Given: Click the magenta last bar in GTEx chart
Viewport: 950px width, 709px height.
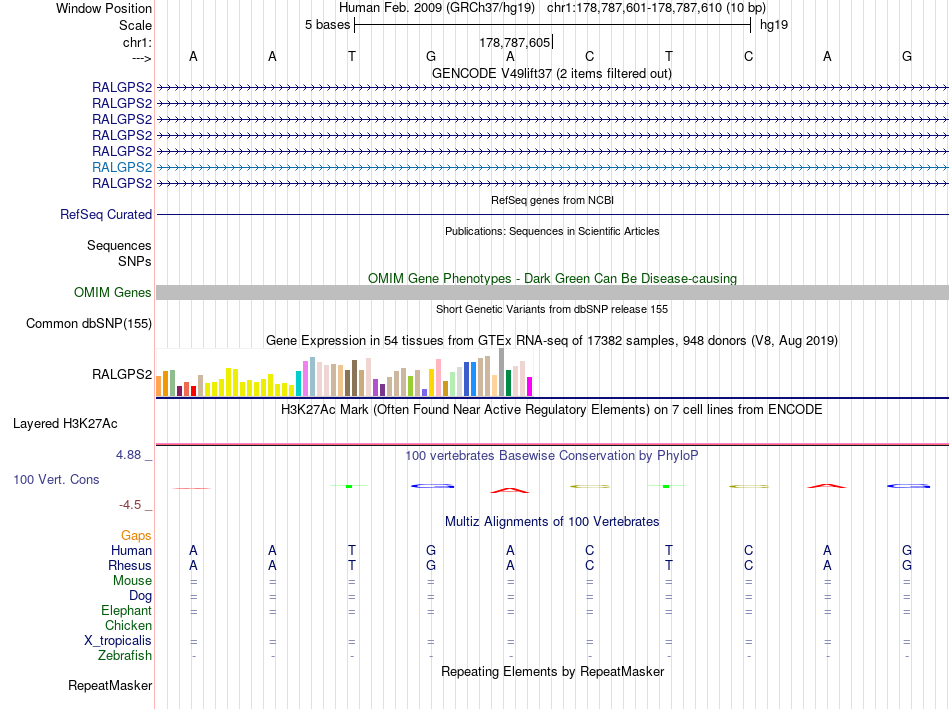Looking at the screenshot, I should pyautogui.click(x=529, y=387).
